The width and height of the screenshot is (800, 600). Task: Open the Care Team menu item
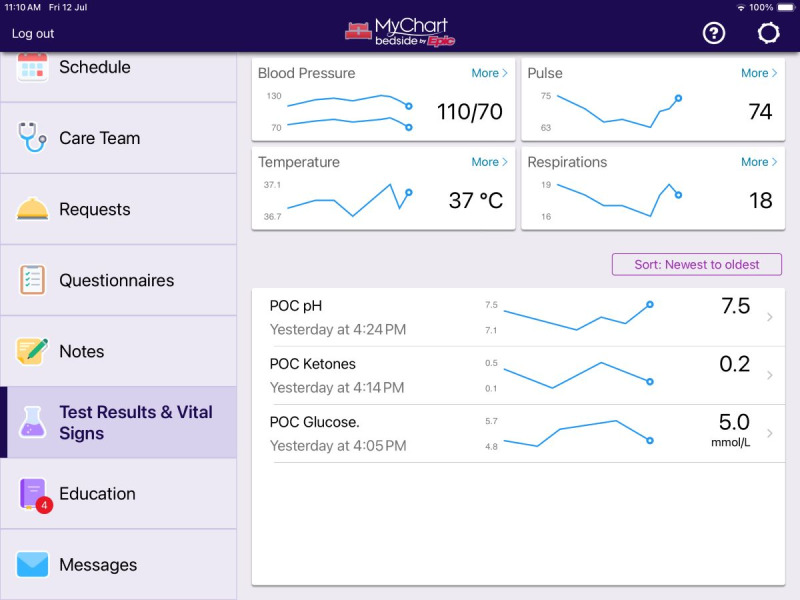tap(118, 138)
